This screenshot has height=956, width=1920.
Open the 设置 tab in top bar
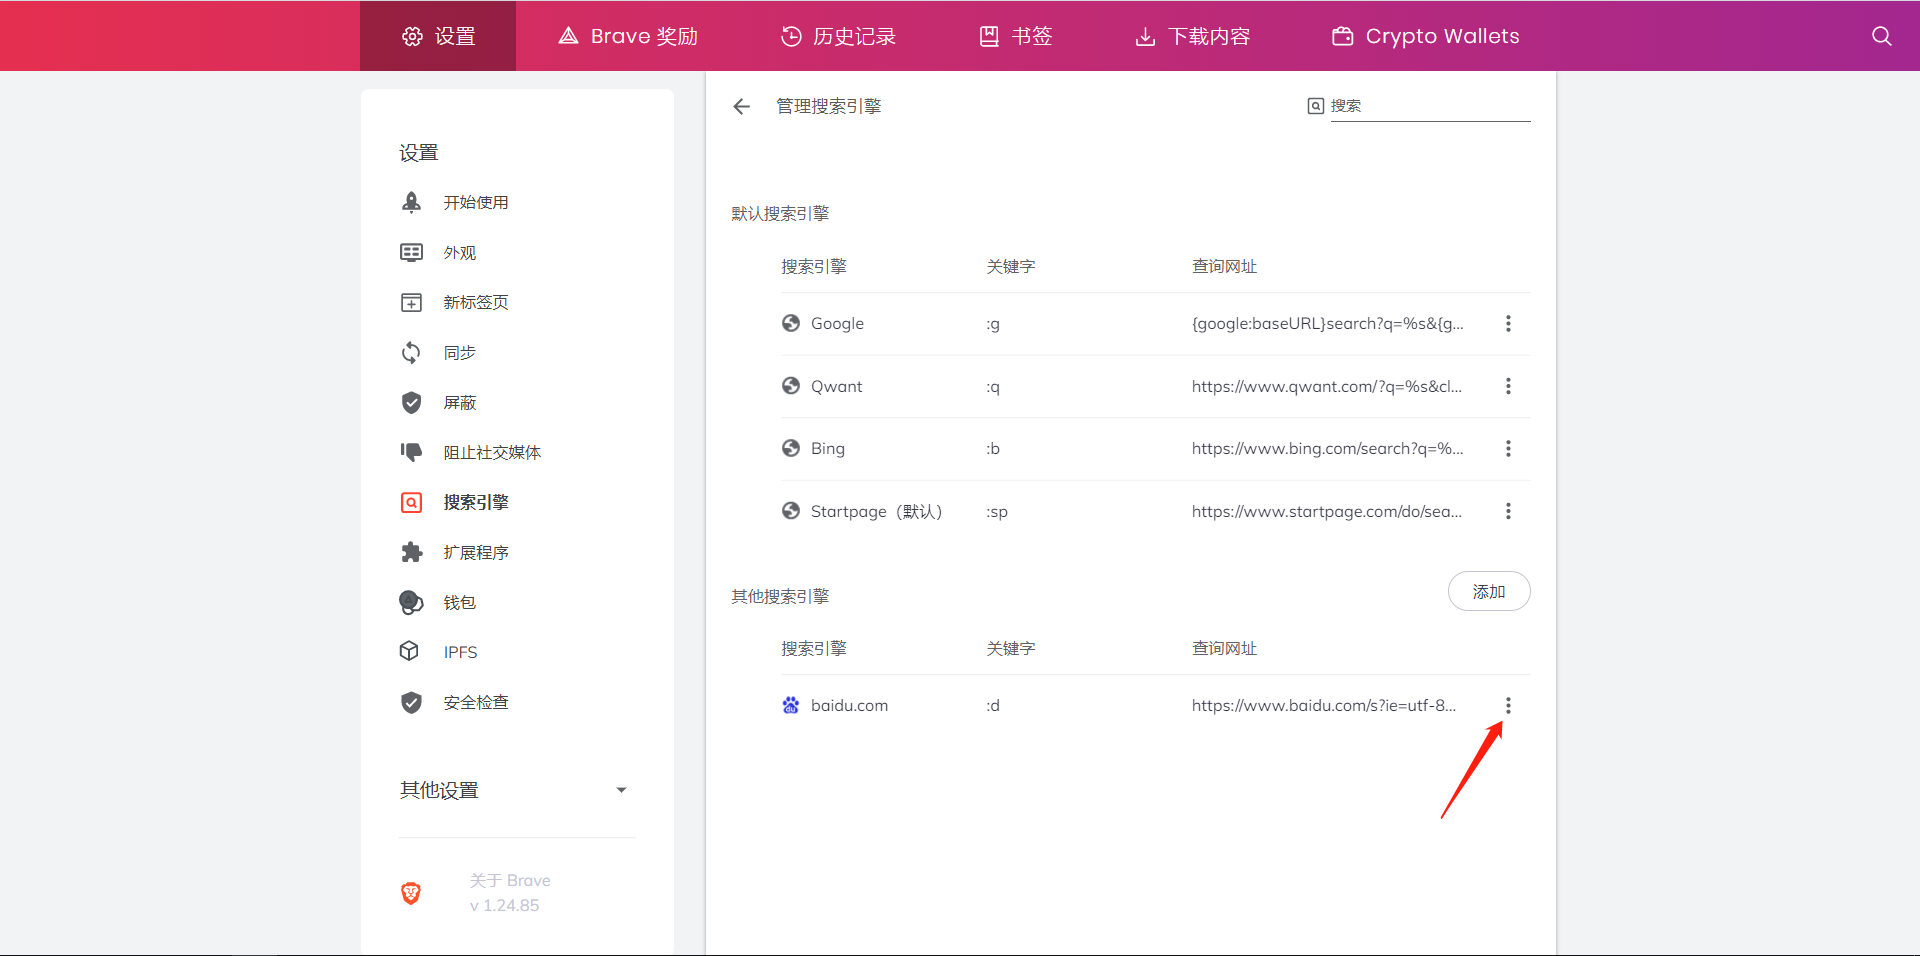[x=438, y=36]
